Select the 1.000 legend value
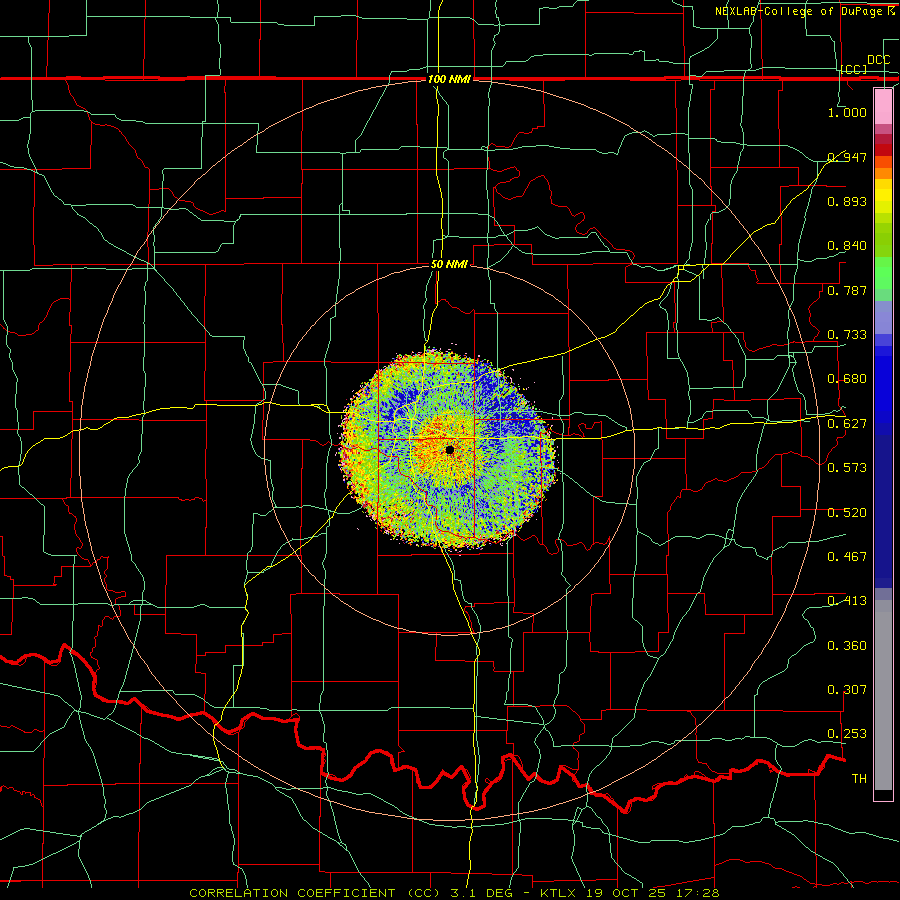Image resolution: width=900 pixels, height=900 pixels. (x=847, y=112)
